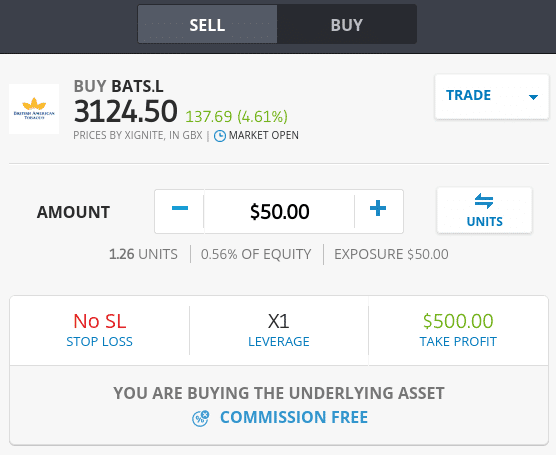
Task: Click the British American Tobacco logo
Action: (x=34, y=109)
